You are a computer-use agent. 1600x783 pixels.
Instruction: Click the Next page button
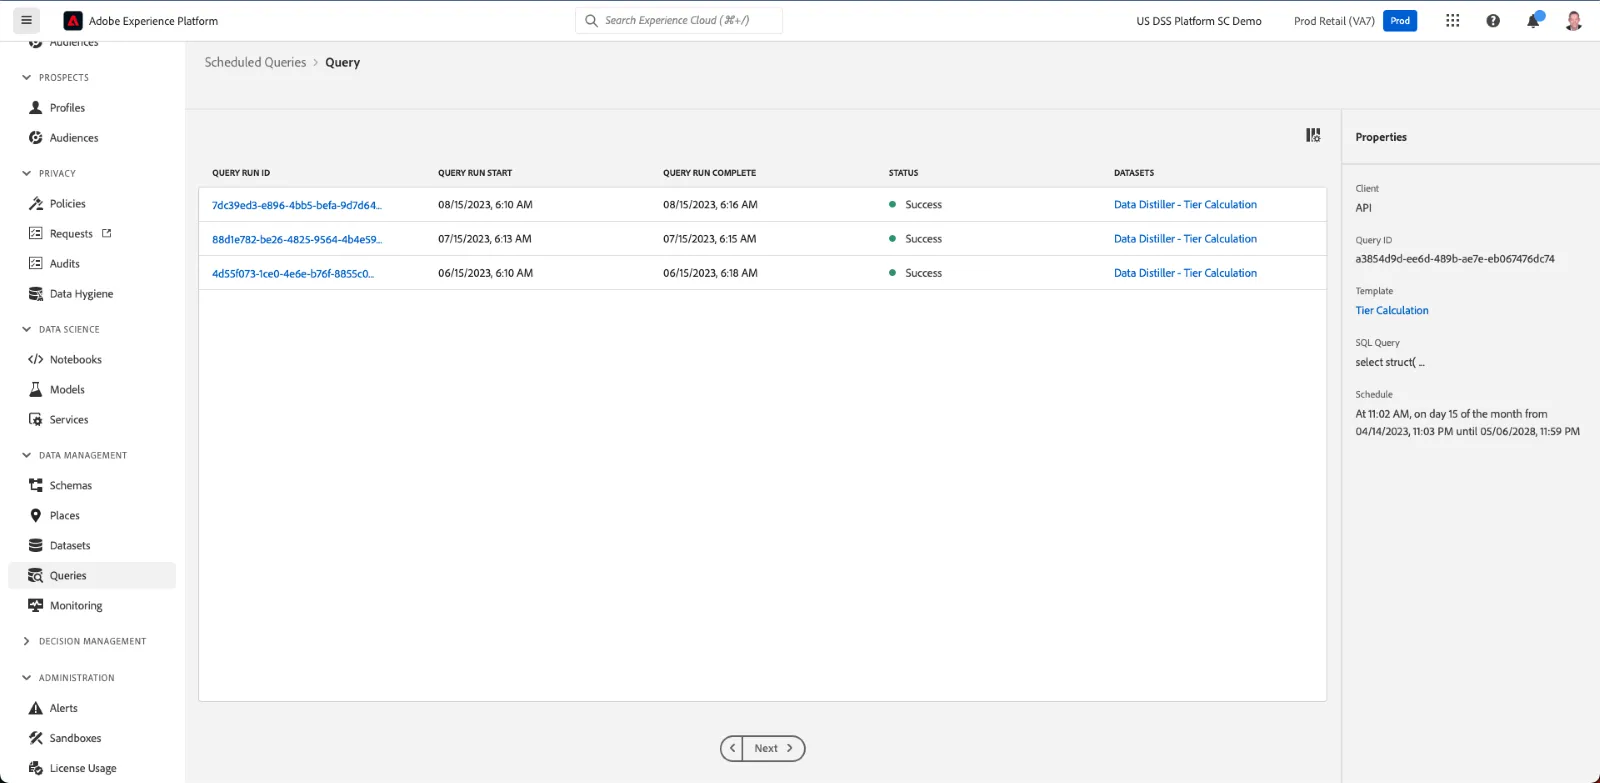[x=774, y=748]
